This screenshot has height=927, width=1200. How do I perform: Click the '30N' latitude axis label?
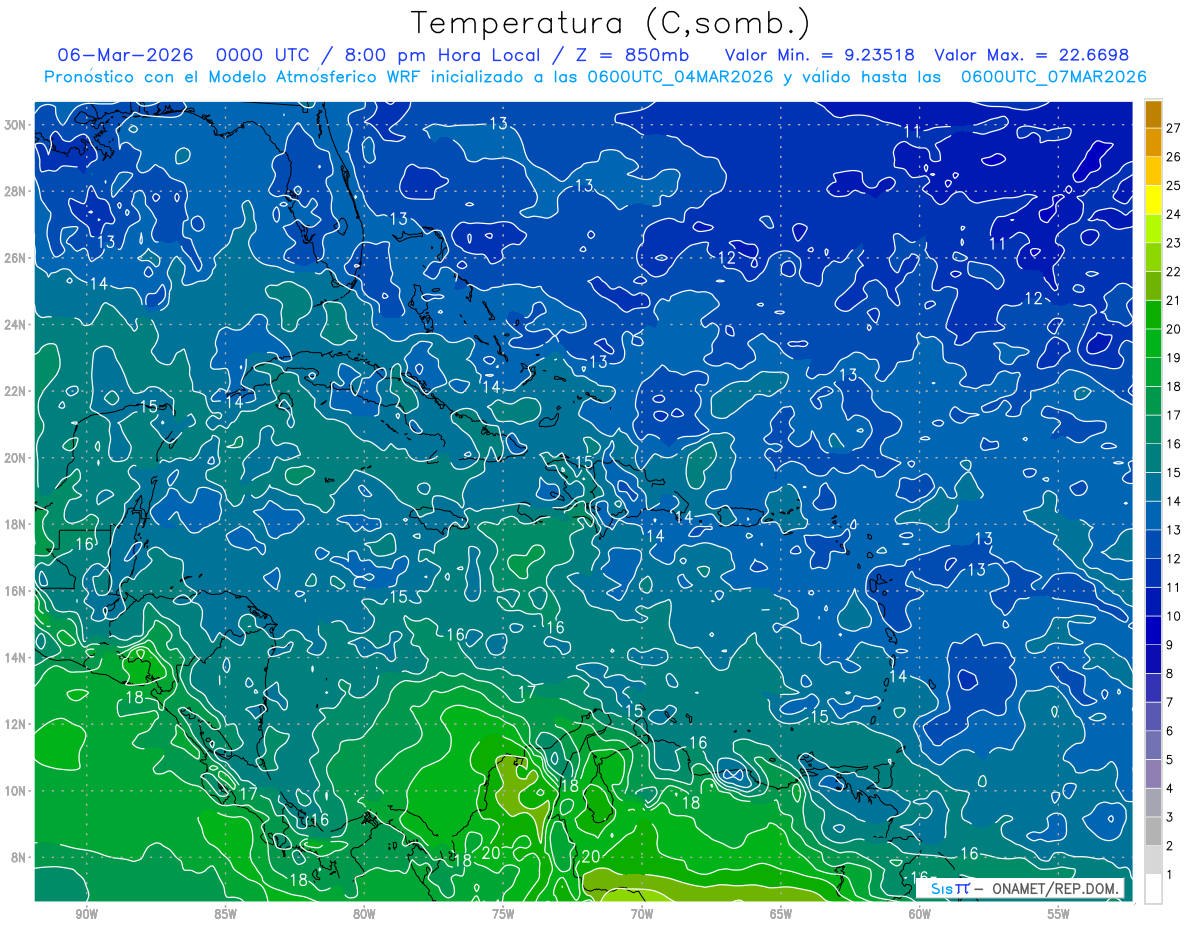pyautogui.click(x=16, y=125)
